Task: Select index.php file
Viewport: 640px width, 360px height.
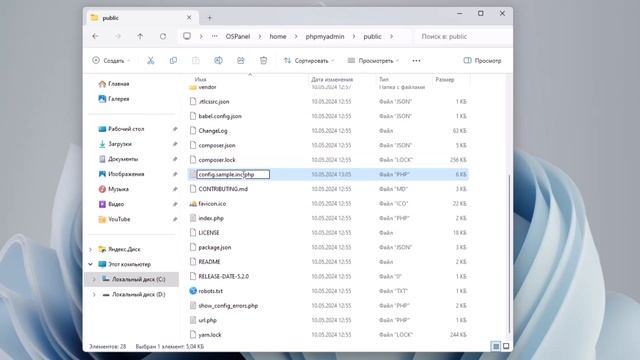Action: [x=211, y=218]
